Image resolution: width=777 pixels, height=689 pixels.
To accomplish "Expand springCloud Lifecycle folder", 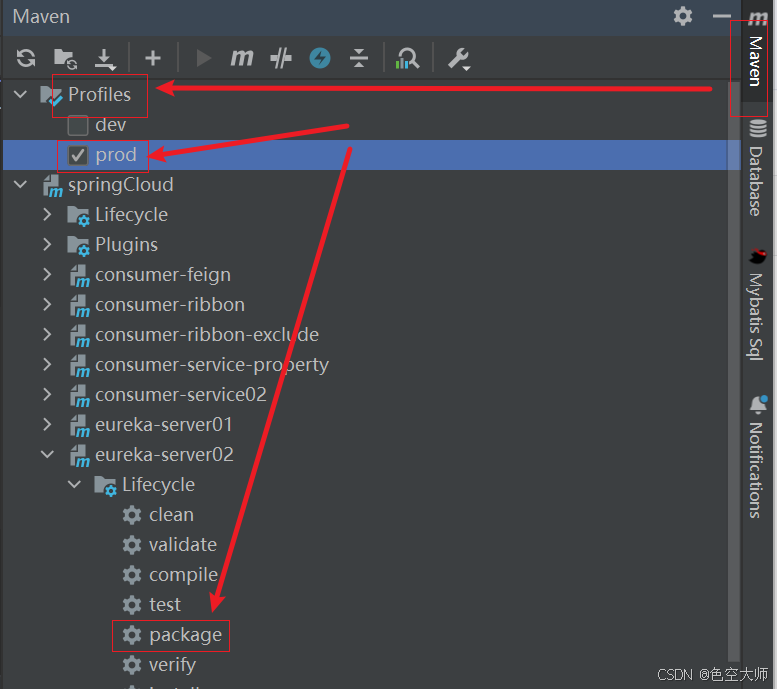I will (47, 215).
